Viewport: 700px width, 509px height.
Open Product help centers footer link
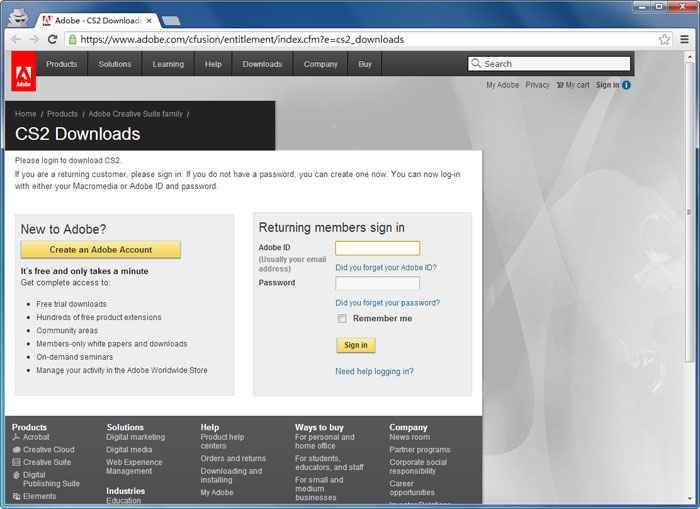click(222, 442)
